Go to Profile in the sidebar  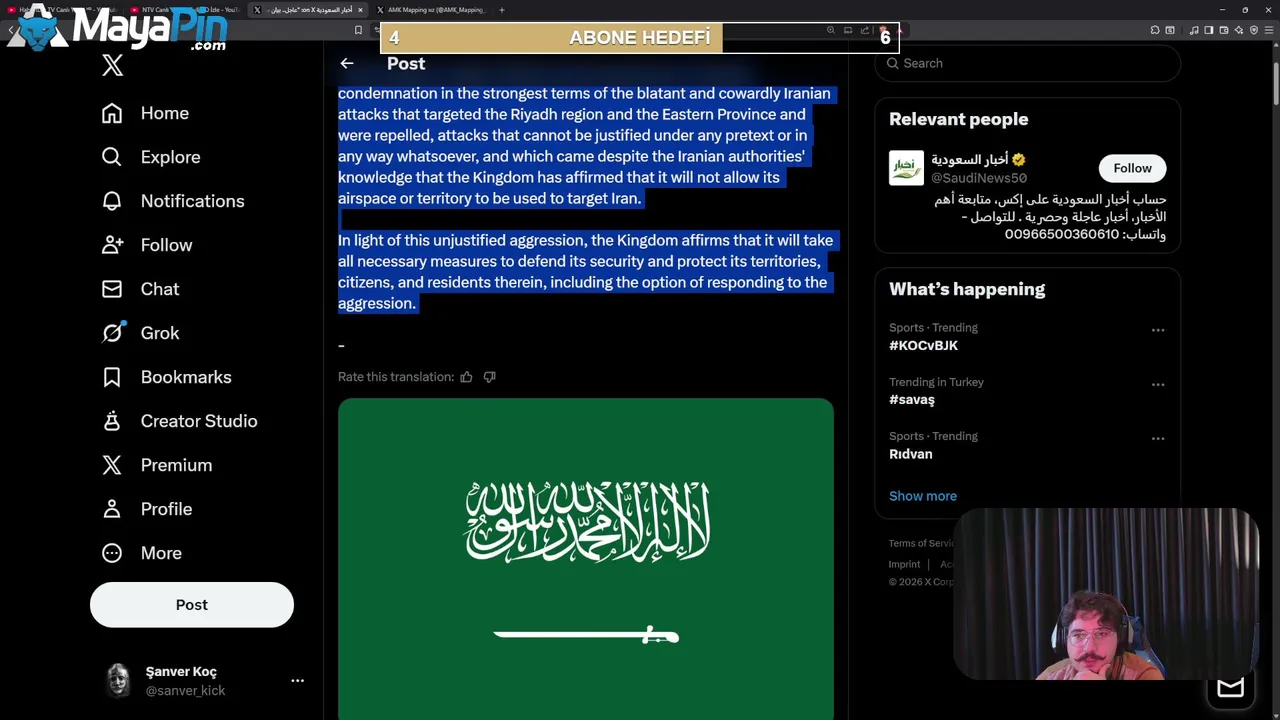click(147, 509)
